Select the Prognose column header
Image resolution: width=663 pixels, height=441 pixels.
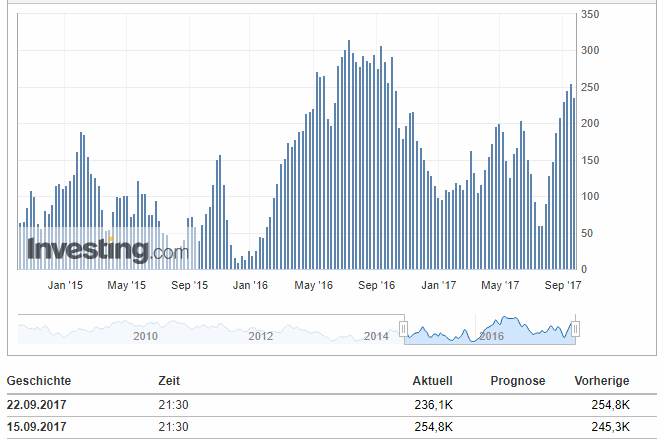pyautogui.click(x=517, y=381)
